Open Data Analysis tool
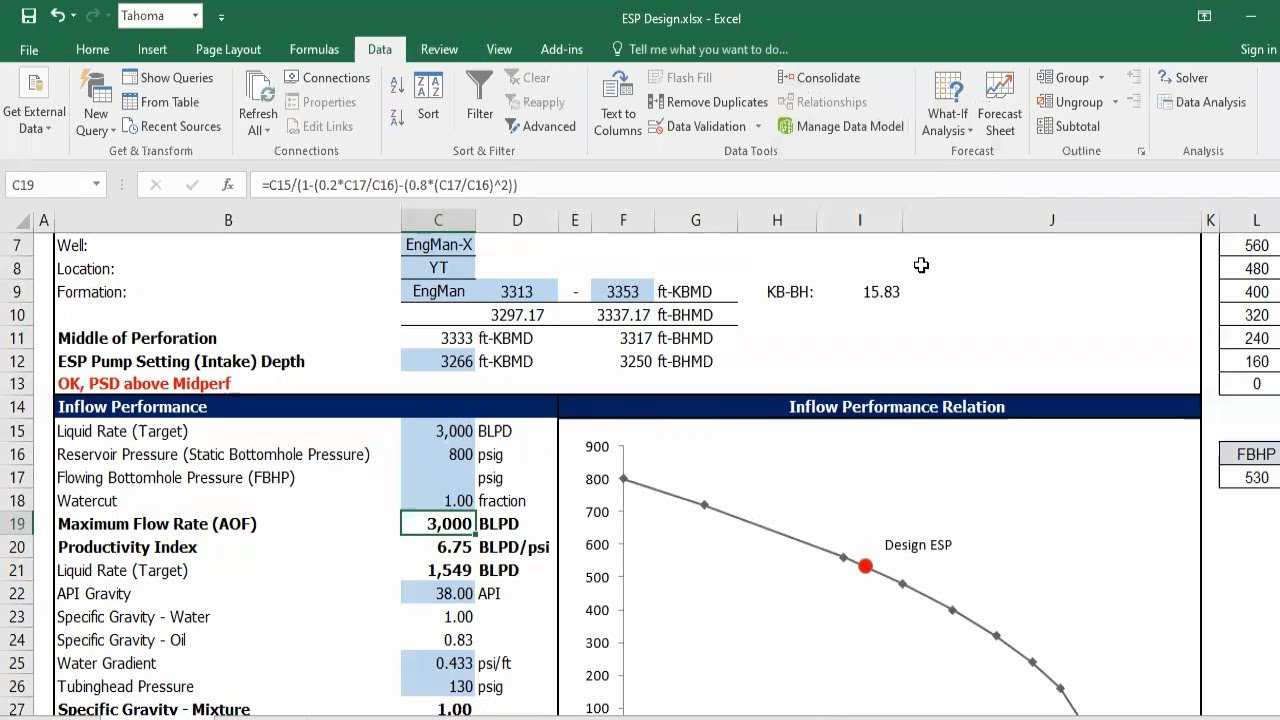Viewport: 1280px width, 720px height. coord(1201,102)
